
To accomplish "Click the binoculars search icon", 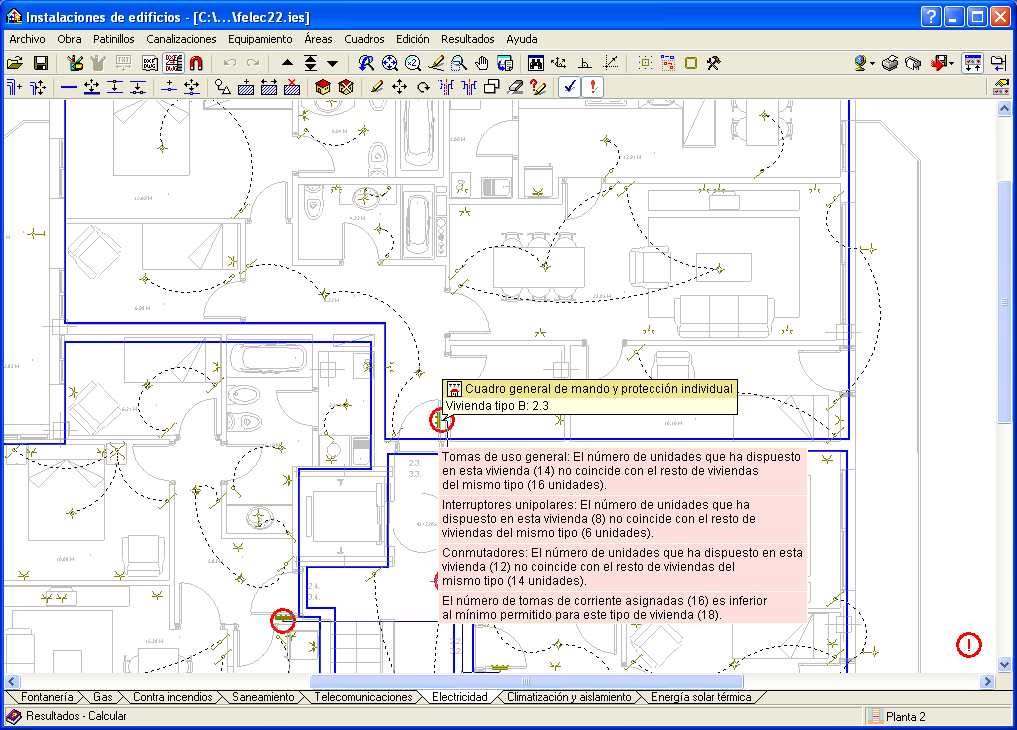I will pyautogui.click(x=536, y=63).
